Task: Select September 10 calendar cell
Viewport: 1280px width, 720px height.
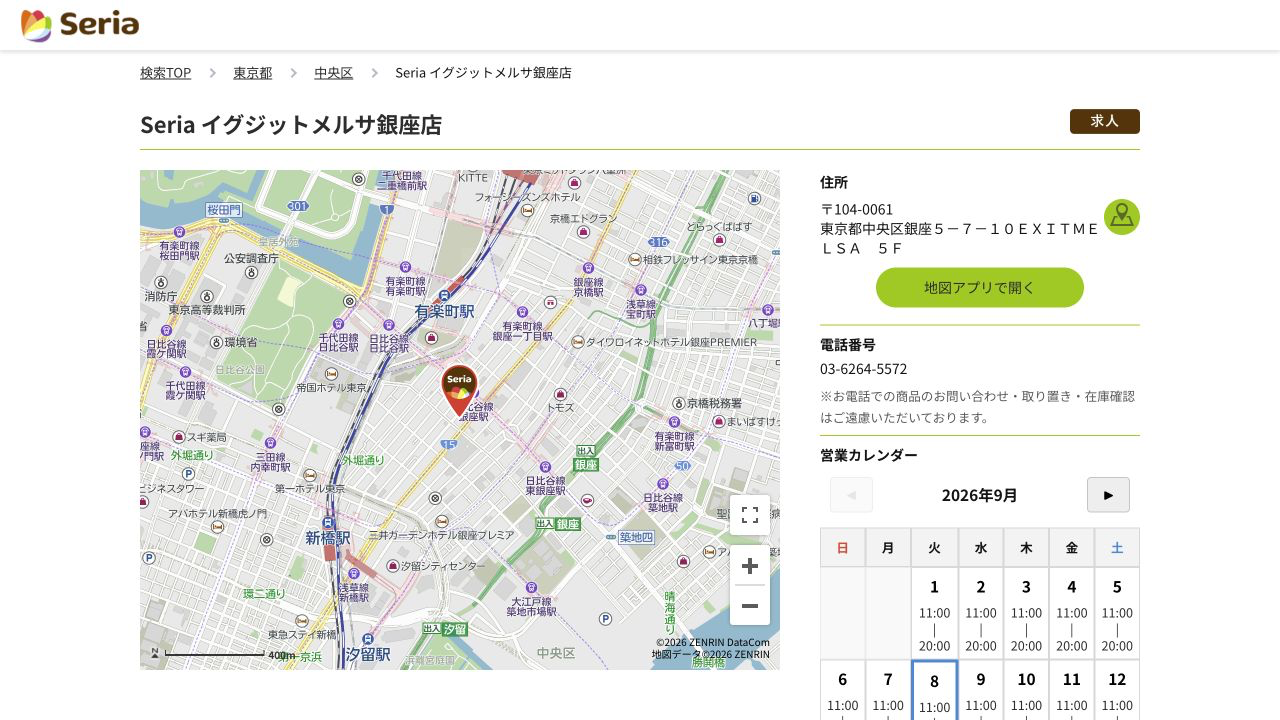Action: [1026, 691]
